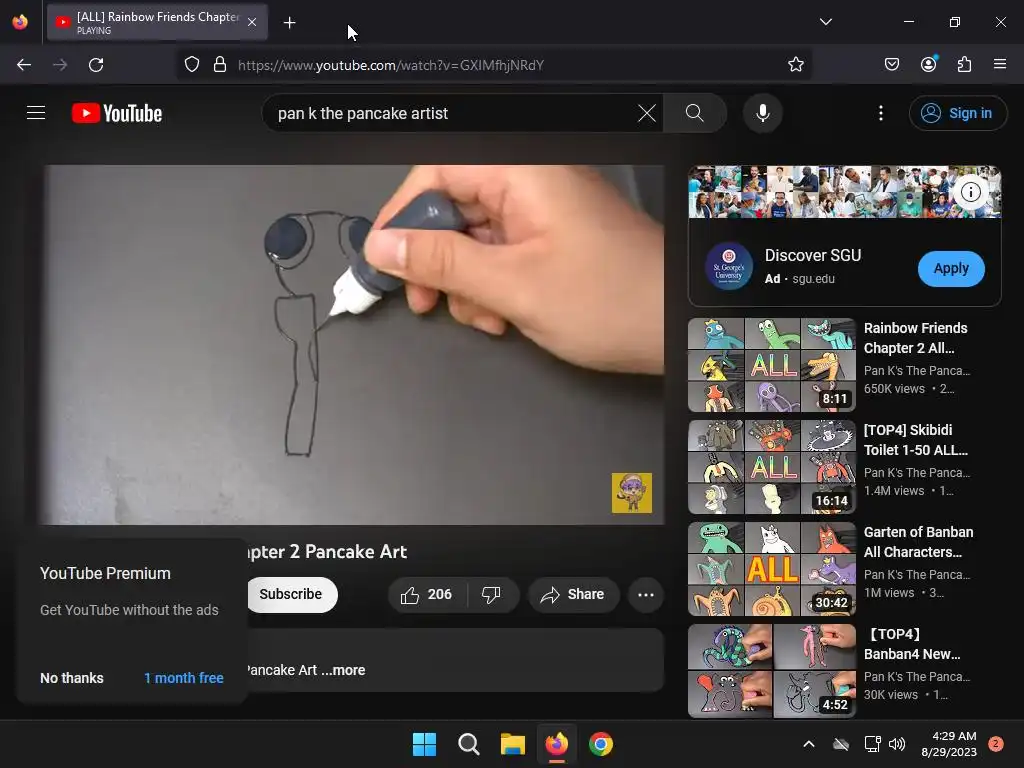Open the [TOP4] Banban4 New title
Image resolution: width=1024 pixels, height=768 pixels.
click(x=913, y=644)
